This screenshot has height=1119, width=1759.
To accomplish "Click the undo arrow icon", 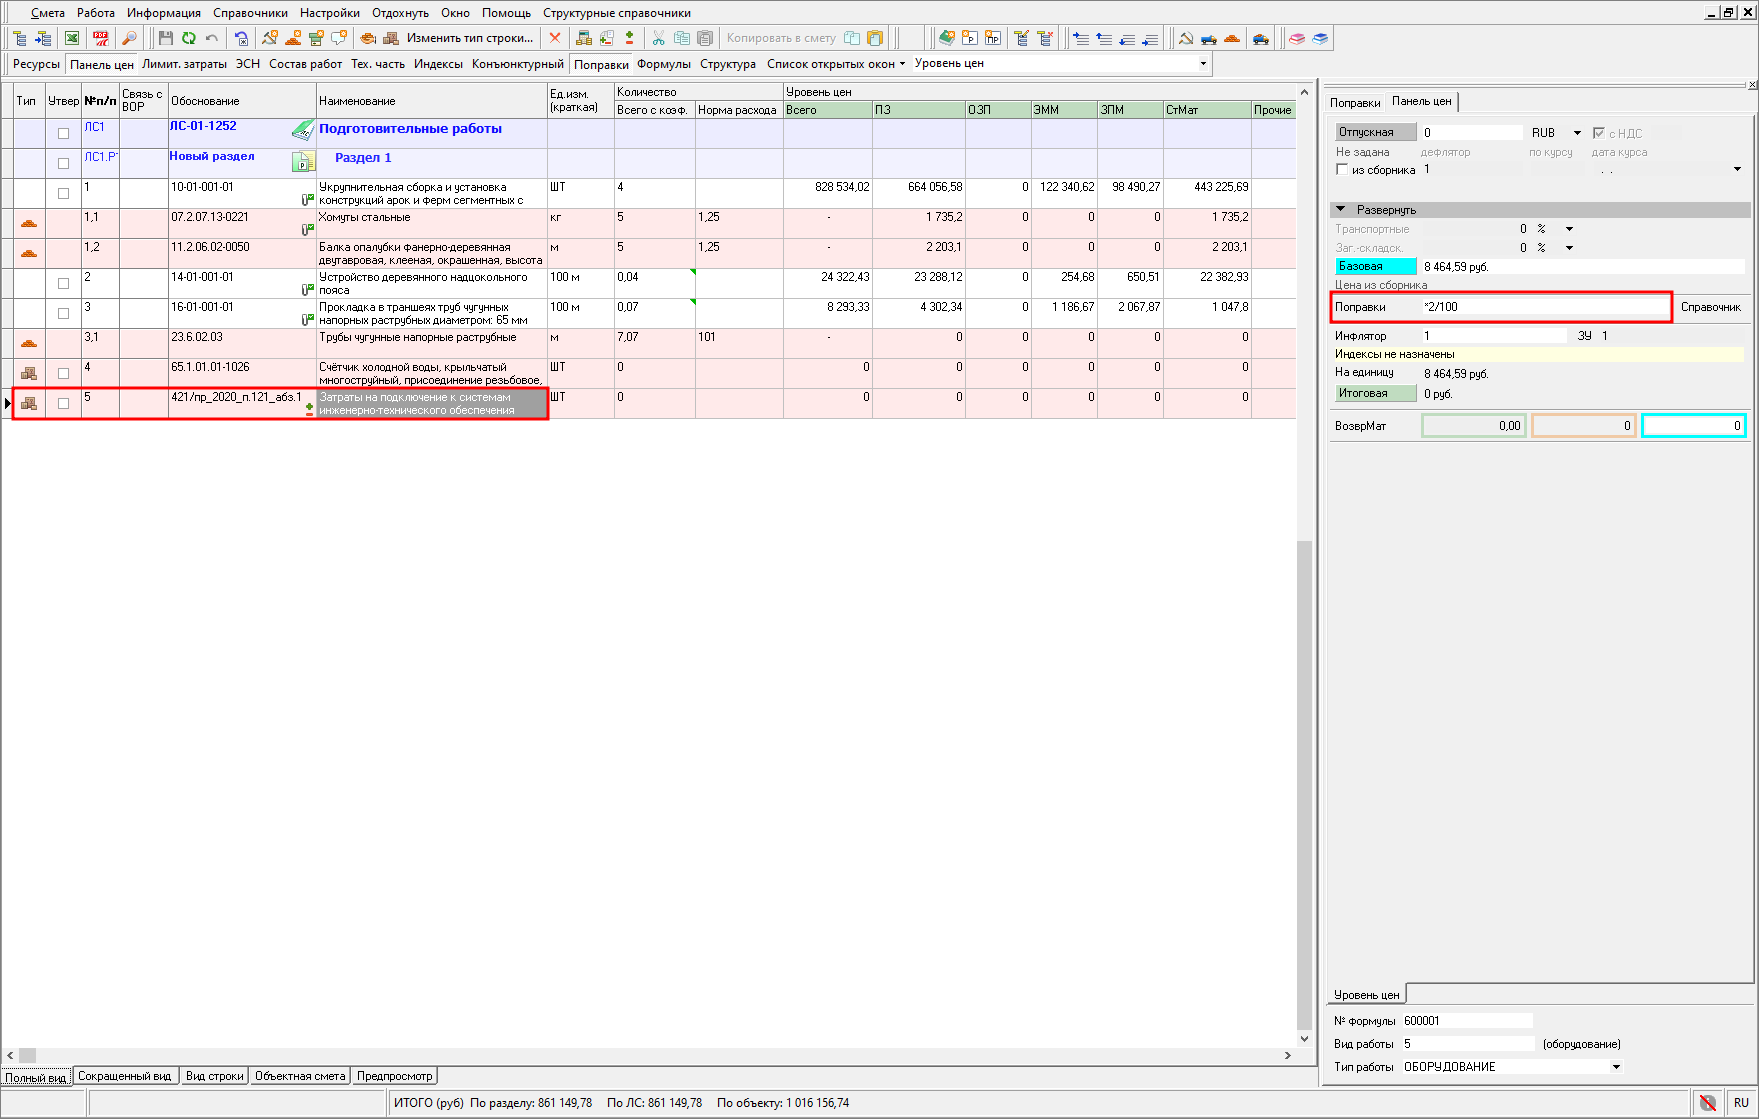I will [212, 38].
